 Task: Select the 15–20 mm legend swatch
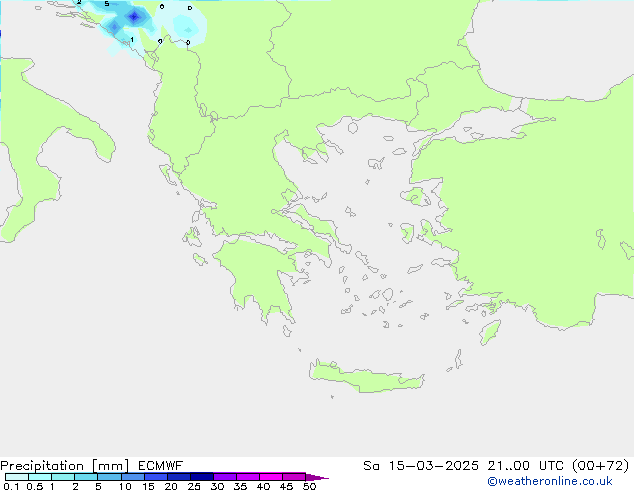(156, 477)
